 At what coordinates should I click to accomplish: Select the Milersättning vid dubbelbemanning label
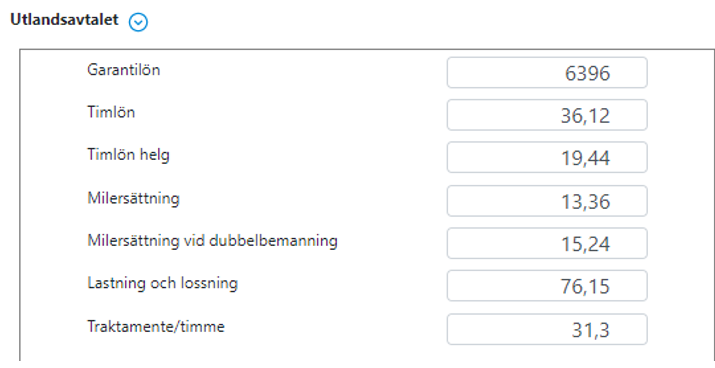[x=212, y=241]
